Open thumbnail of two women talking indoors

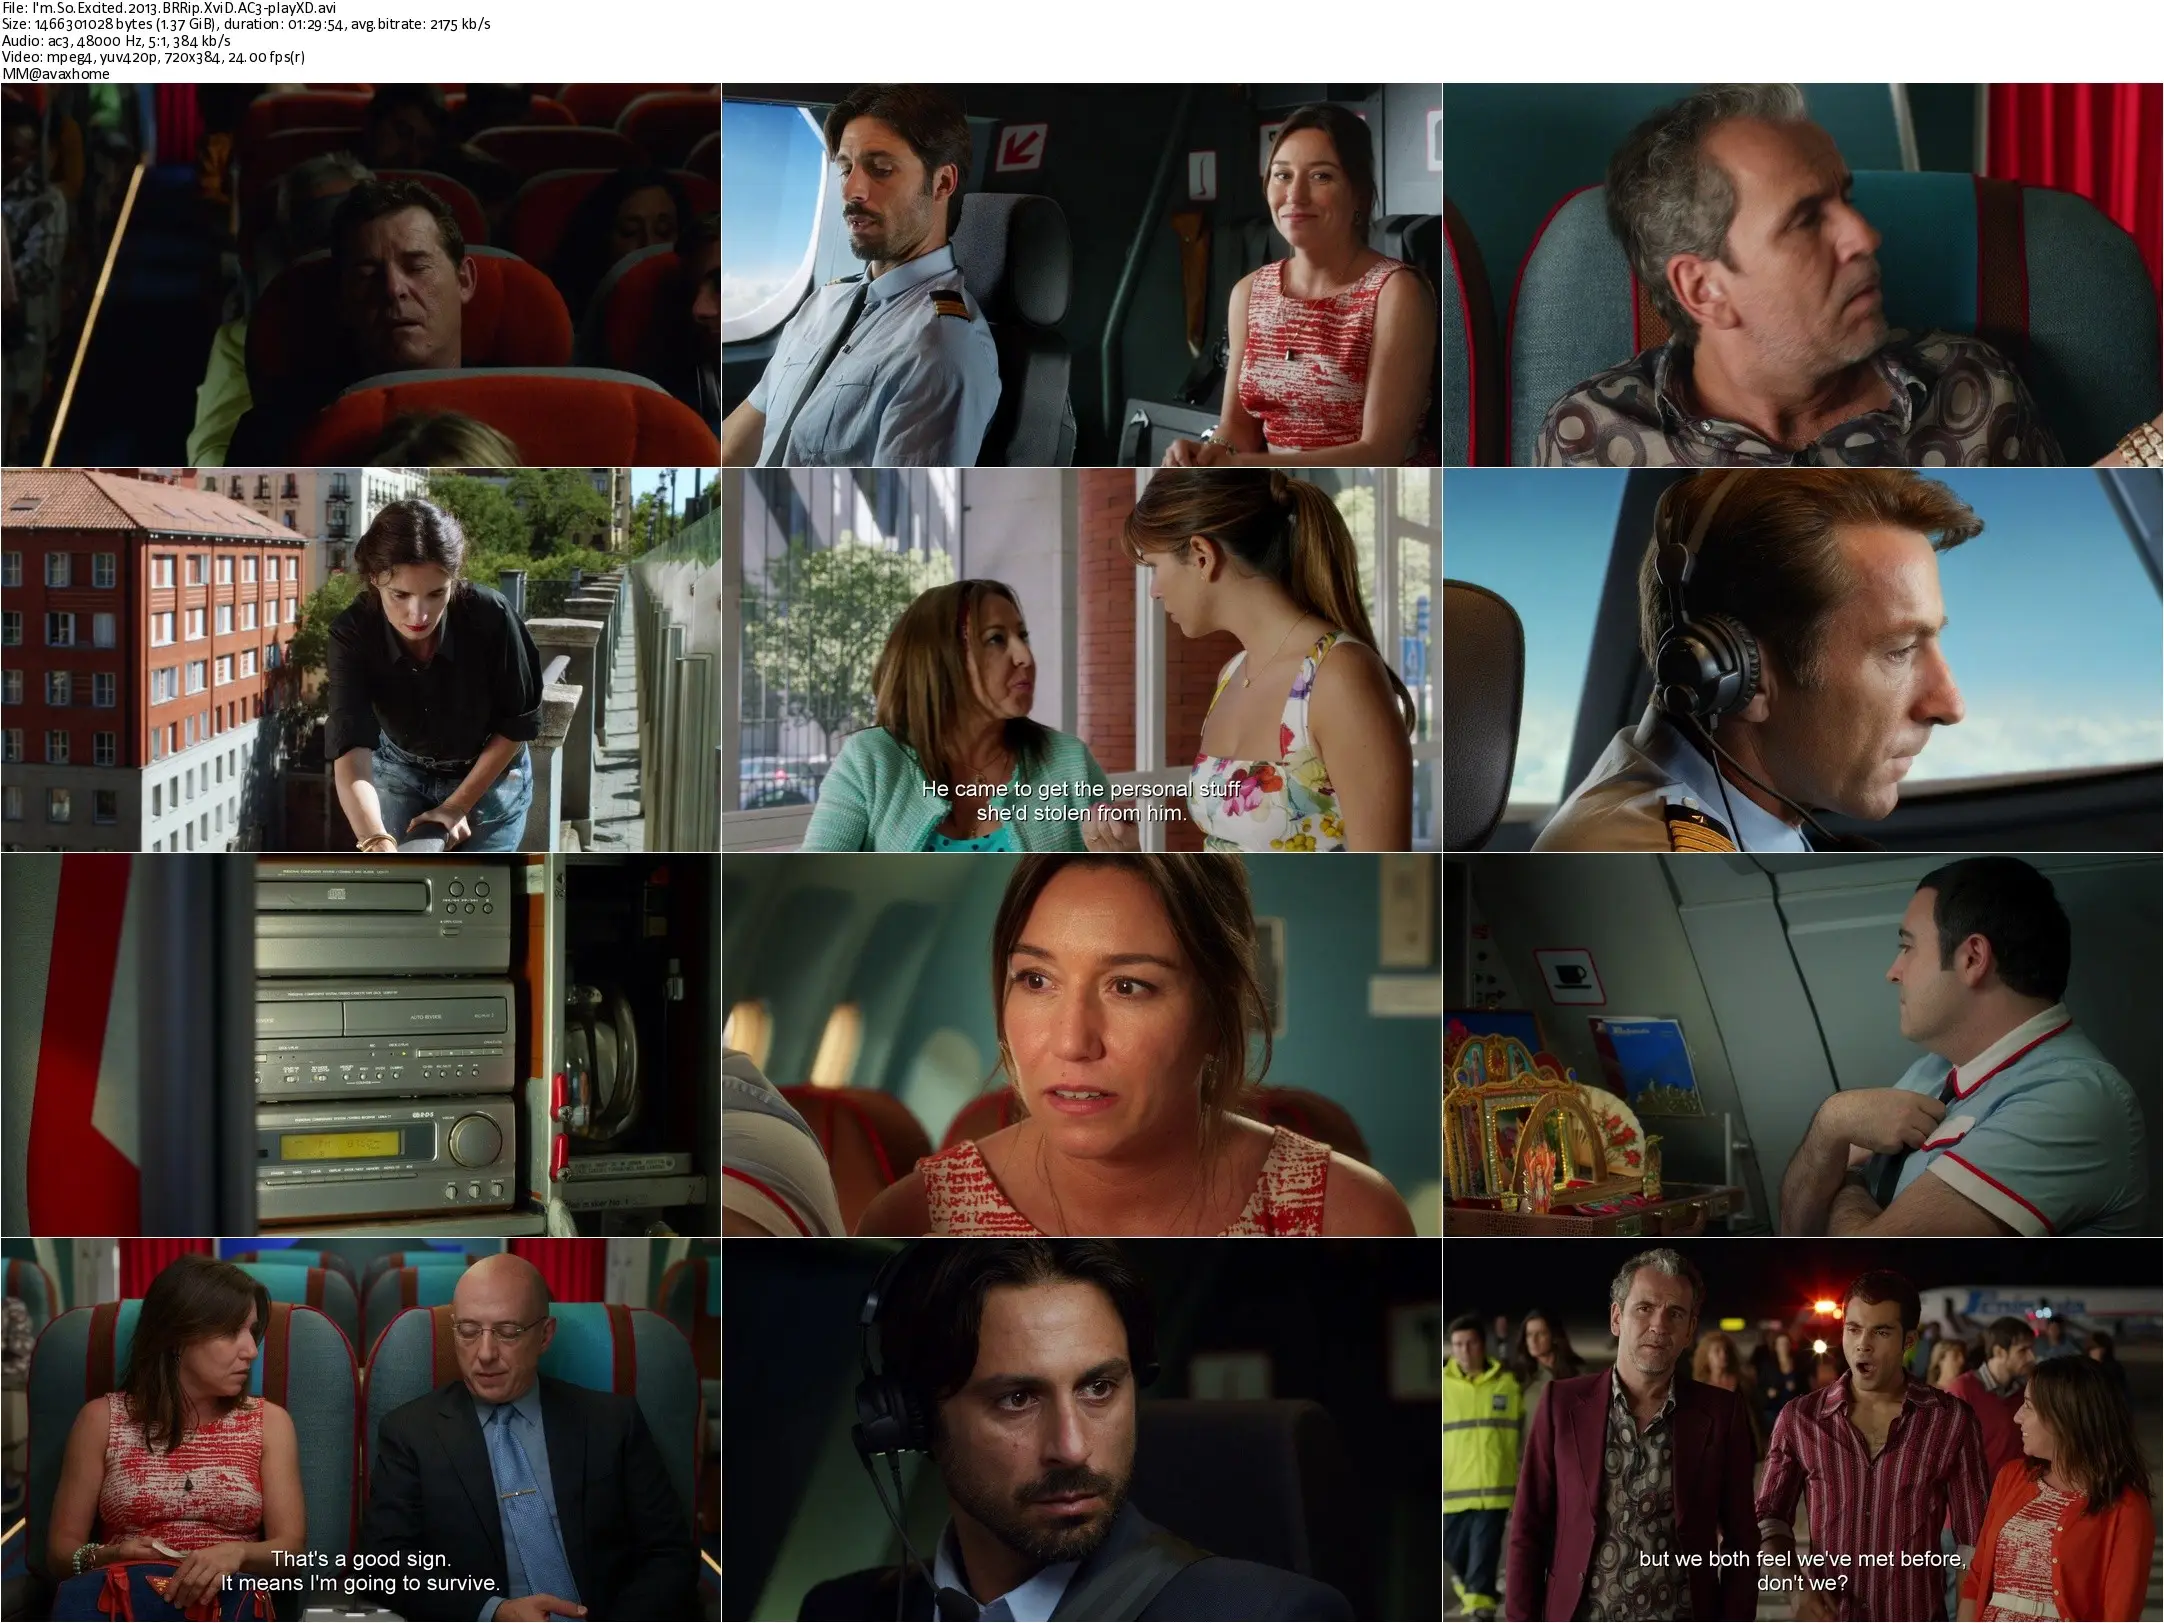pyautogui.click(x=1082, y=660)
